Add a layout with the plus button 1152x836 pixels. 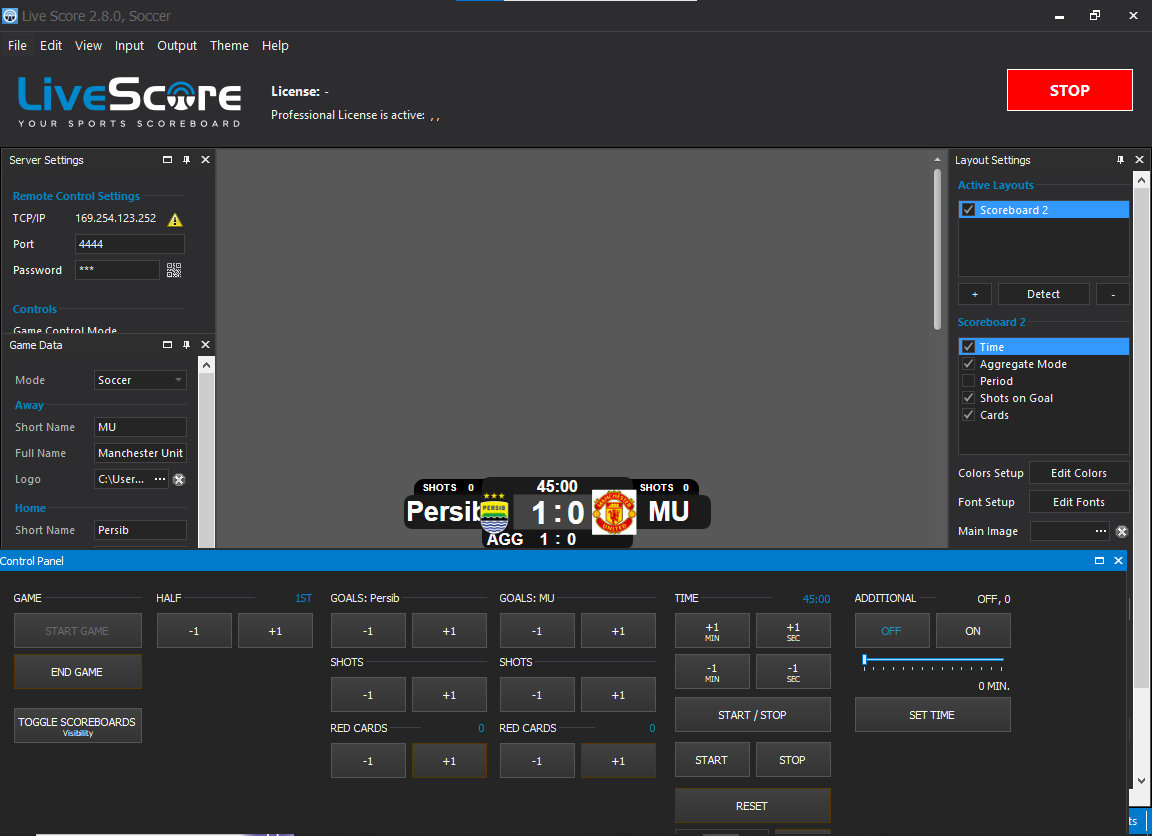(975, 294)
